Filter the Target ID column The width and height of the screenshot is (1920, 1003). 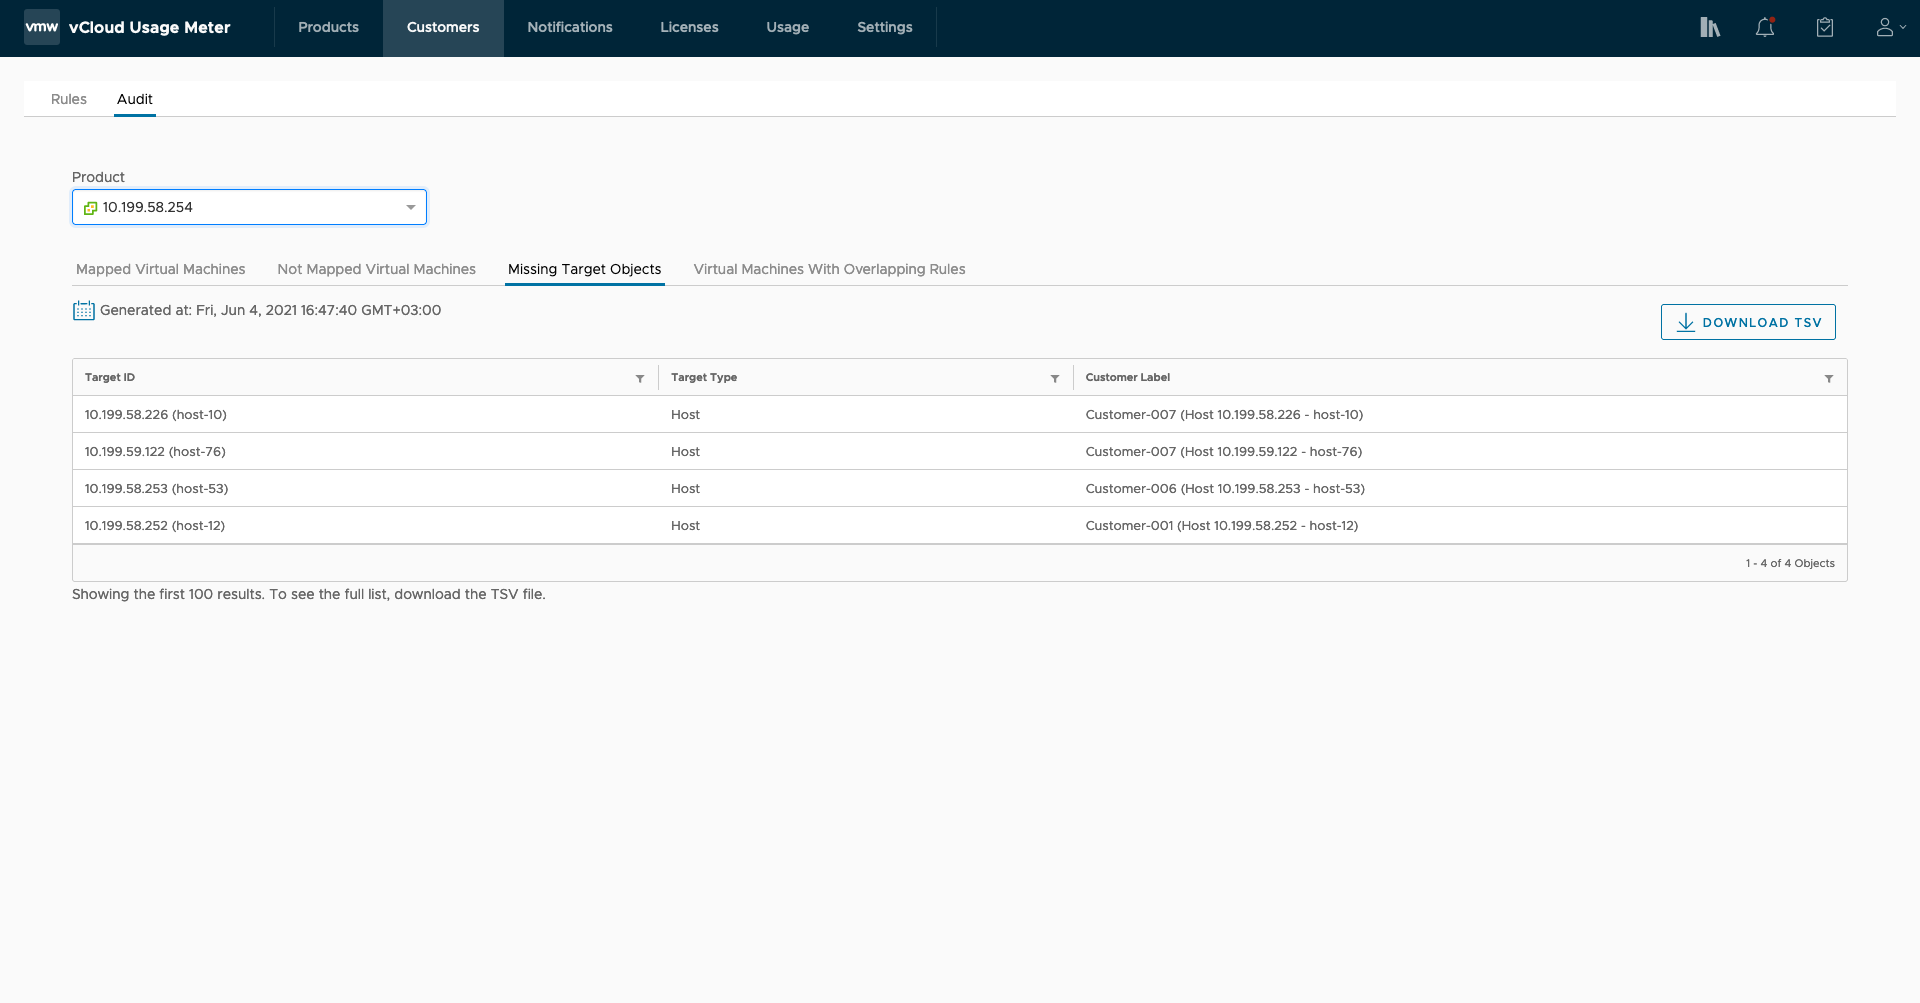point(640,378)
